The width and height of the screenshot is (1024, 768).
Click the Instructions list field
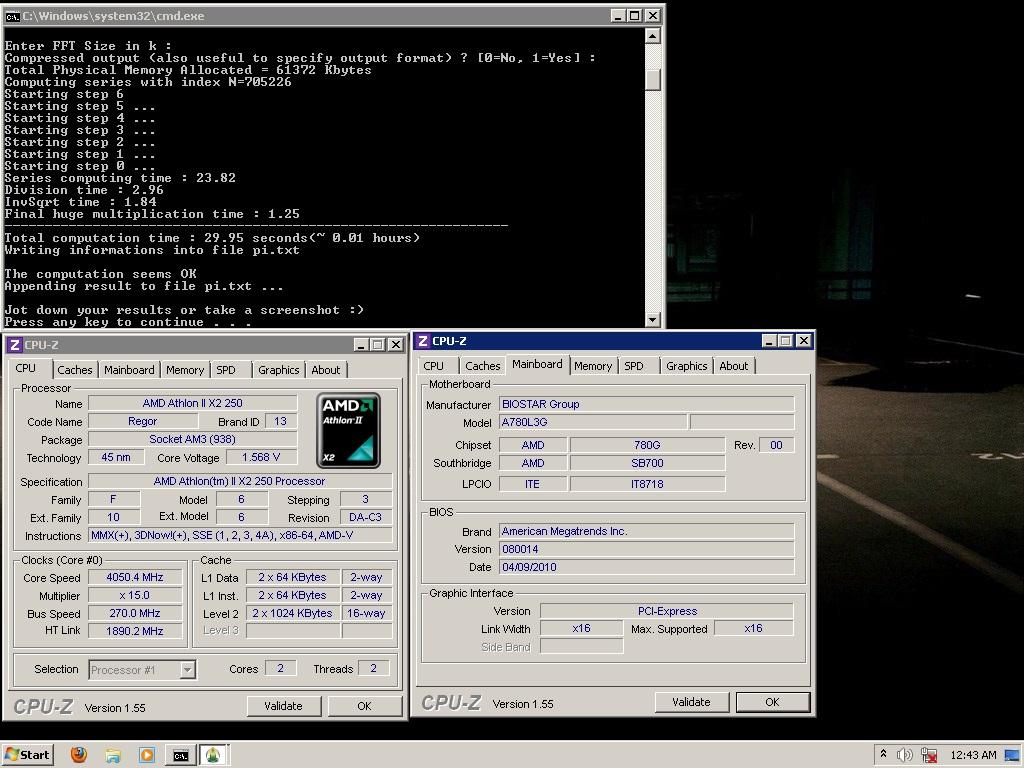point(240,536)
